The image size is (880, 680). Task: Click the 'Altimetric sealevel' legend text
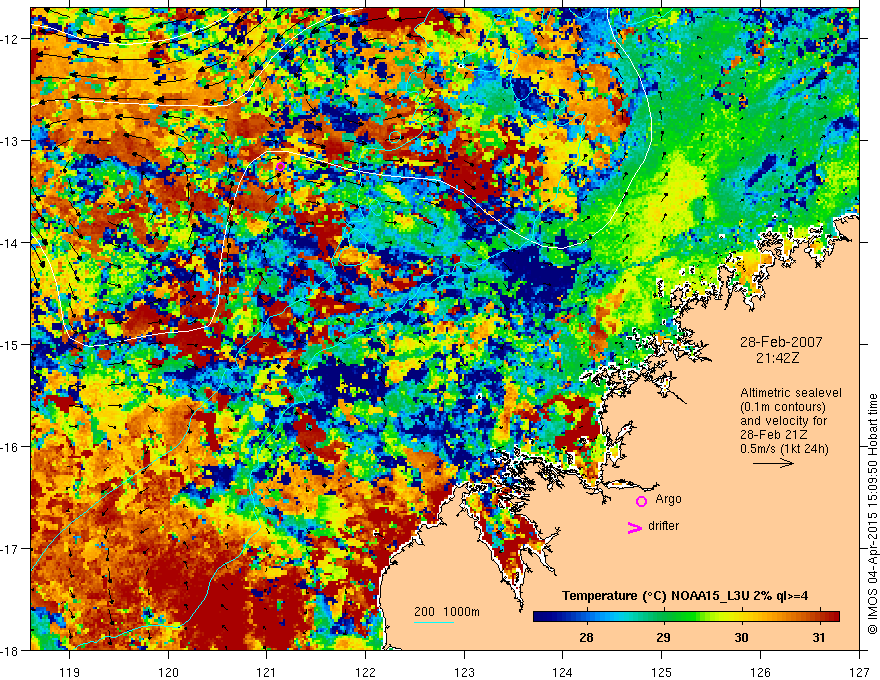tap(788, 392)
